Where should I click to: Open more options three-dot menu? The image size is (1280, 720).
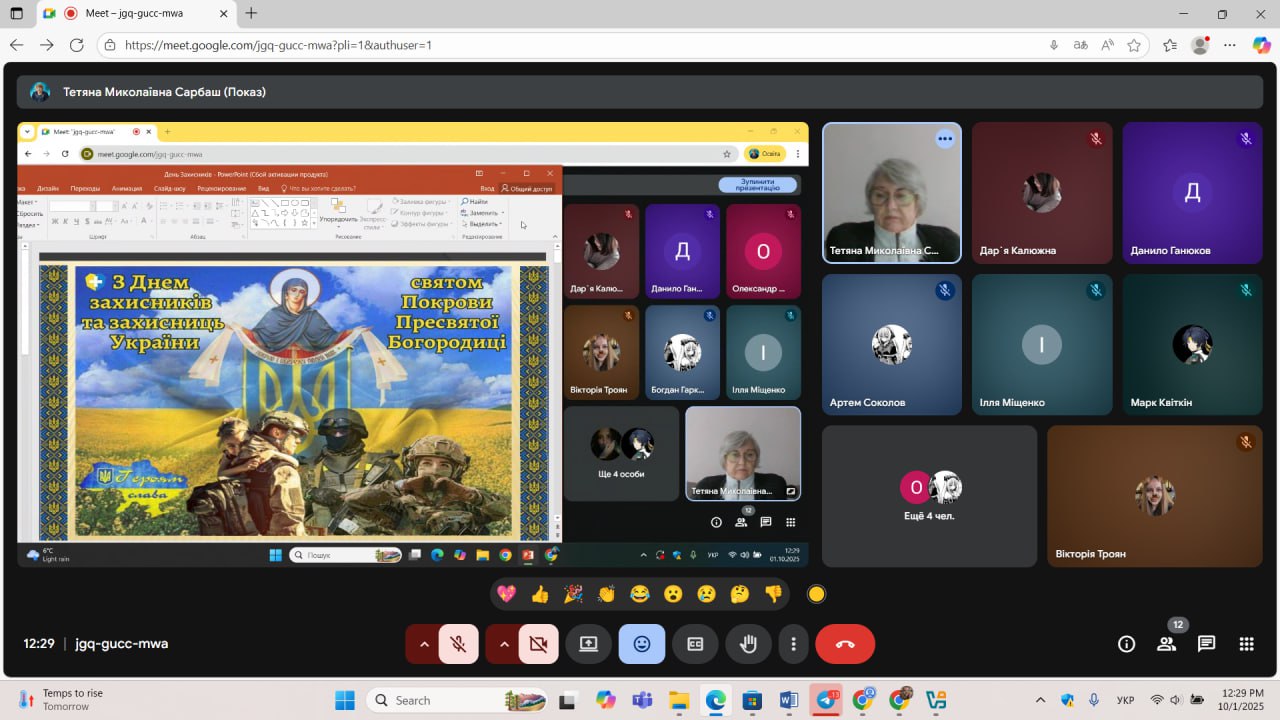pos(793,644)
